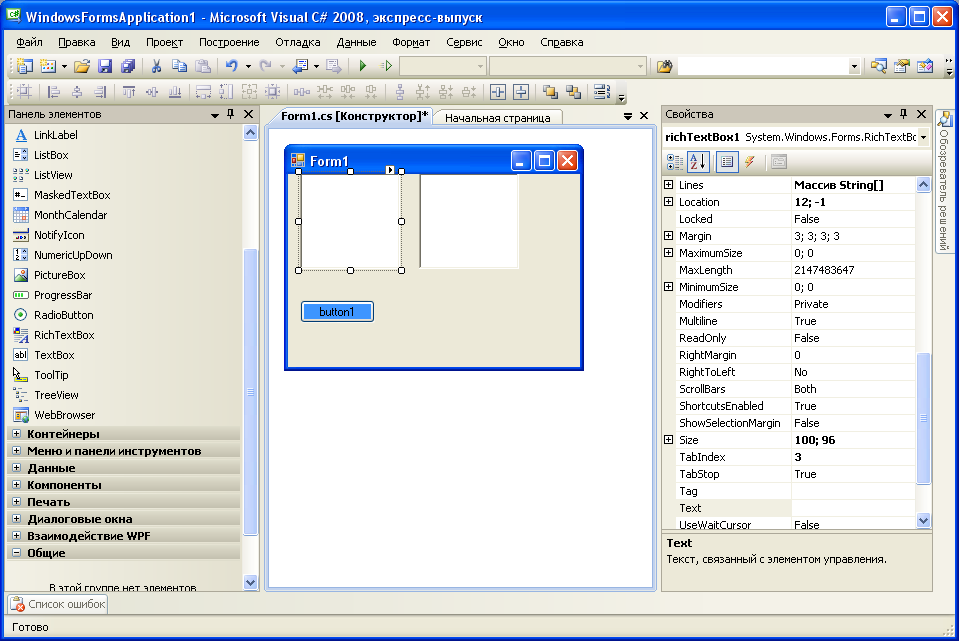Expand the Location property row

(x=668, y=202)
